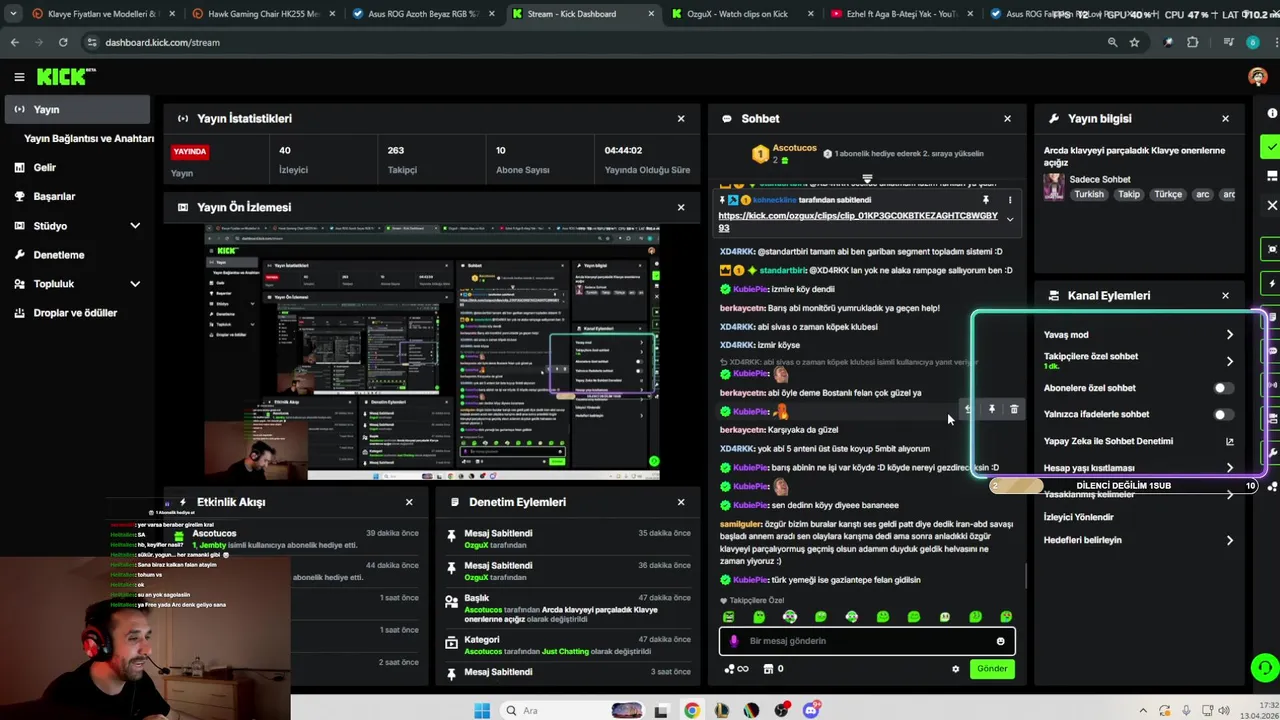Click the stream preview thumbnail
The width and height of the screenshot is (1280, 720).
point(432,352)
